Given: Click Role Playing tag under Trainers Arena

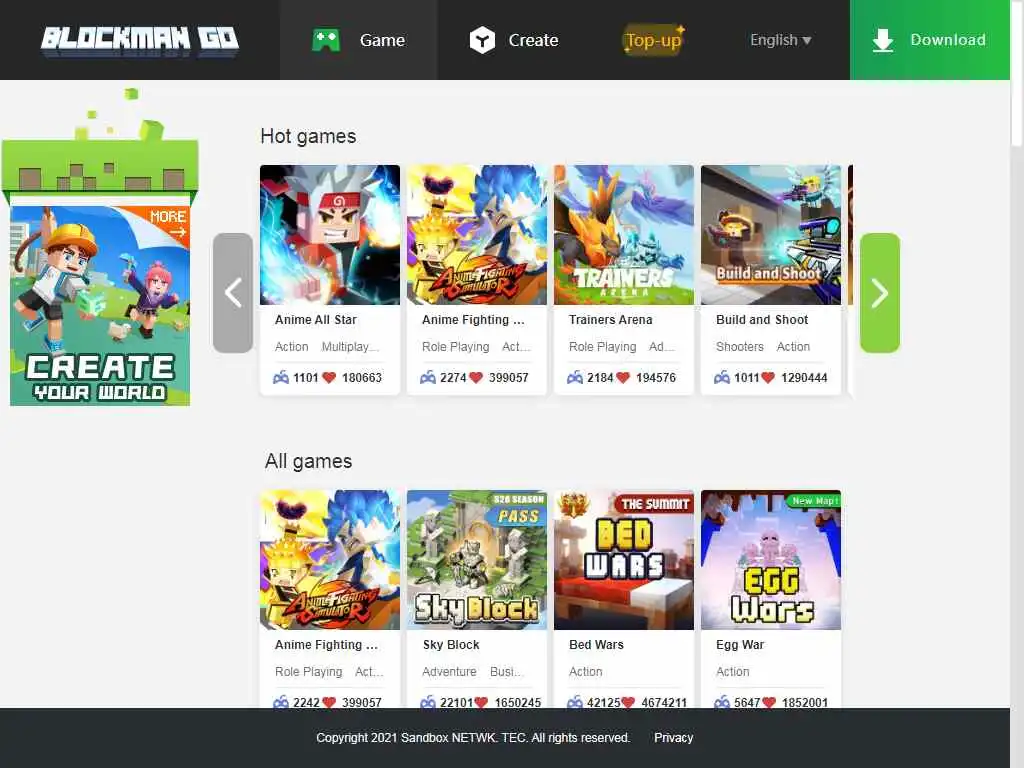Looking at the screenshot, I should click(x=602, y=347).
